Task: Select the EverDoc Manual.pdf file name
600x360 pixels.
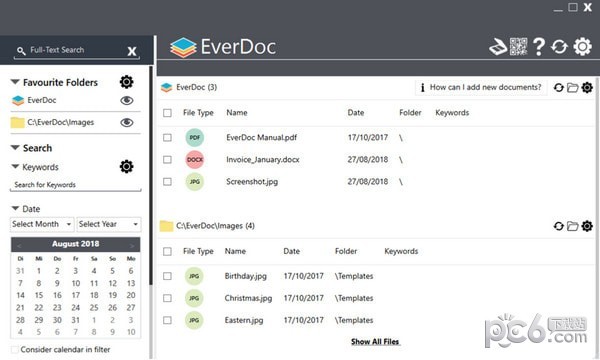Action: 261,138
